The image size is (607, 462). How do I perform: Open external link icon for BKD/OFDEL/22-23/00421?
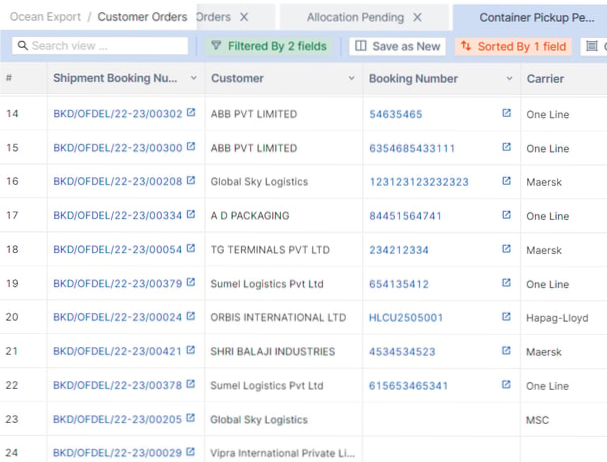click(x=190, y=351)
